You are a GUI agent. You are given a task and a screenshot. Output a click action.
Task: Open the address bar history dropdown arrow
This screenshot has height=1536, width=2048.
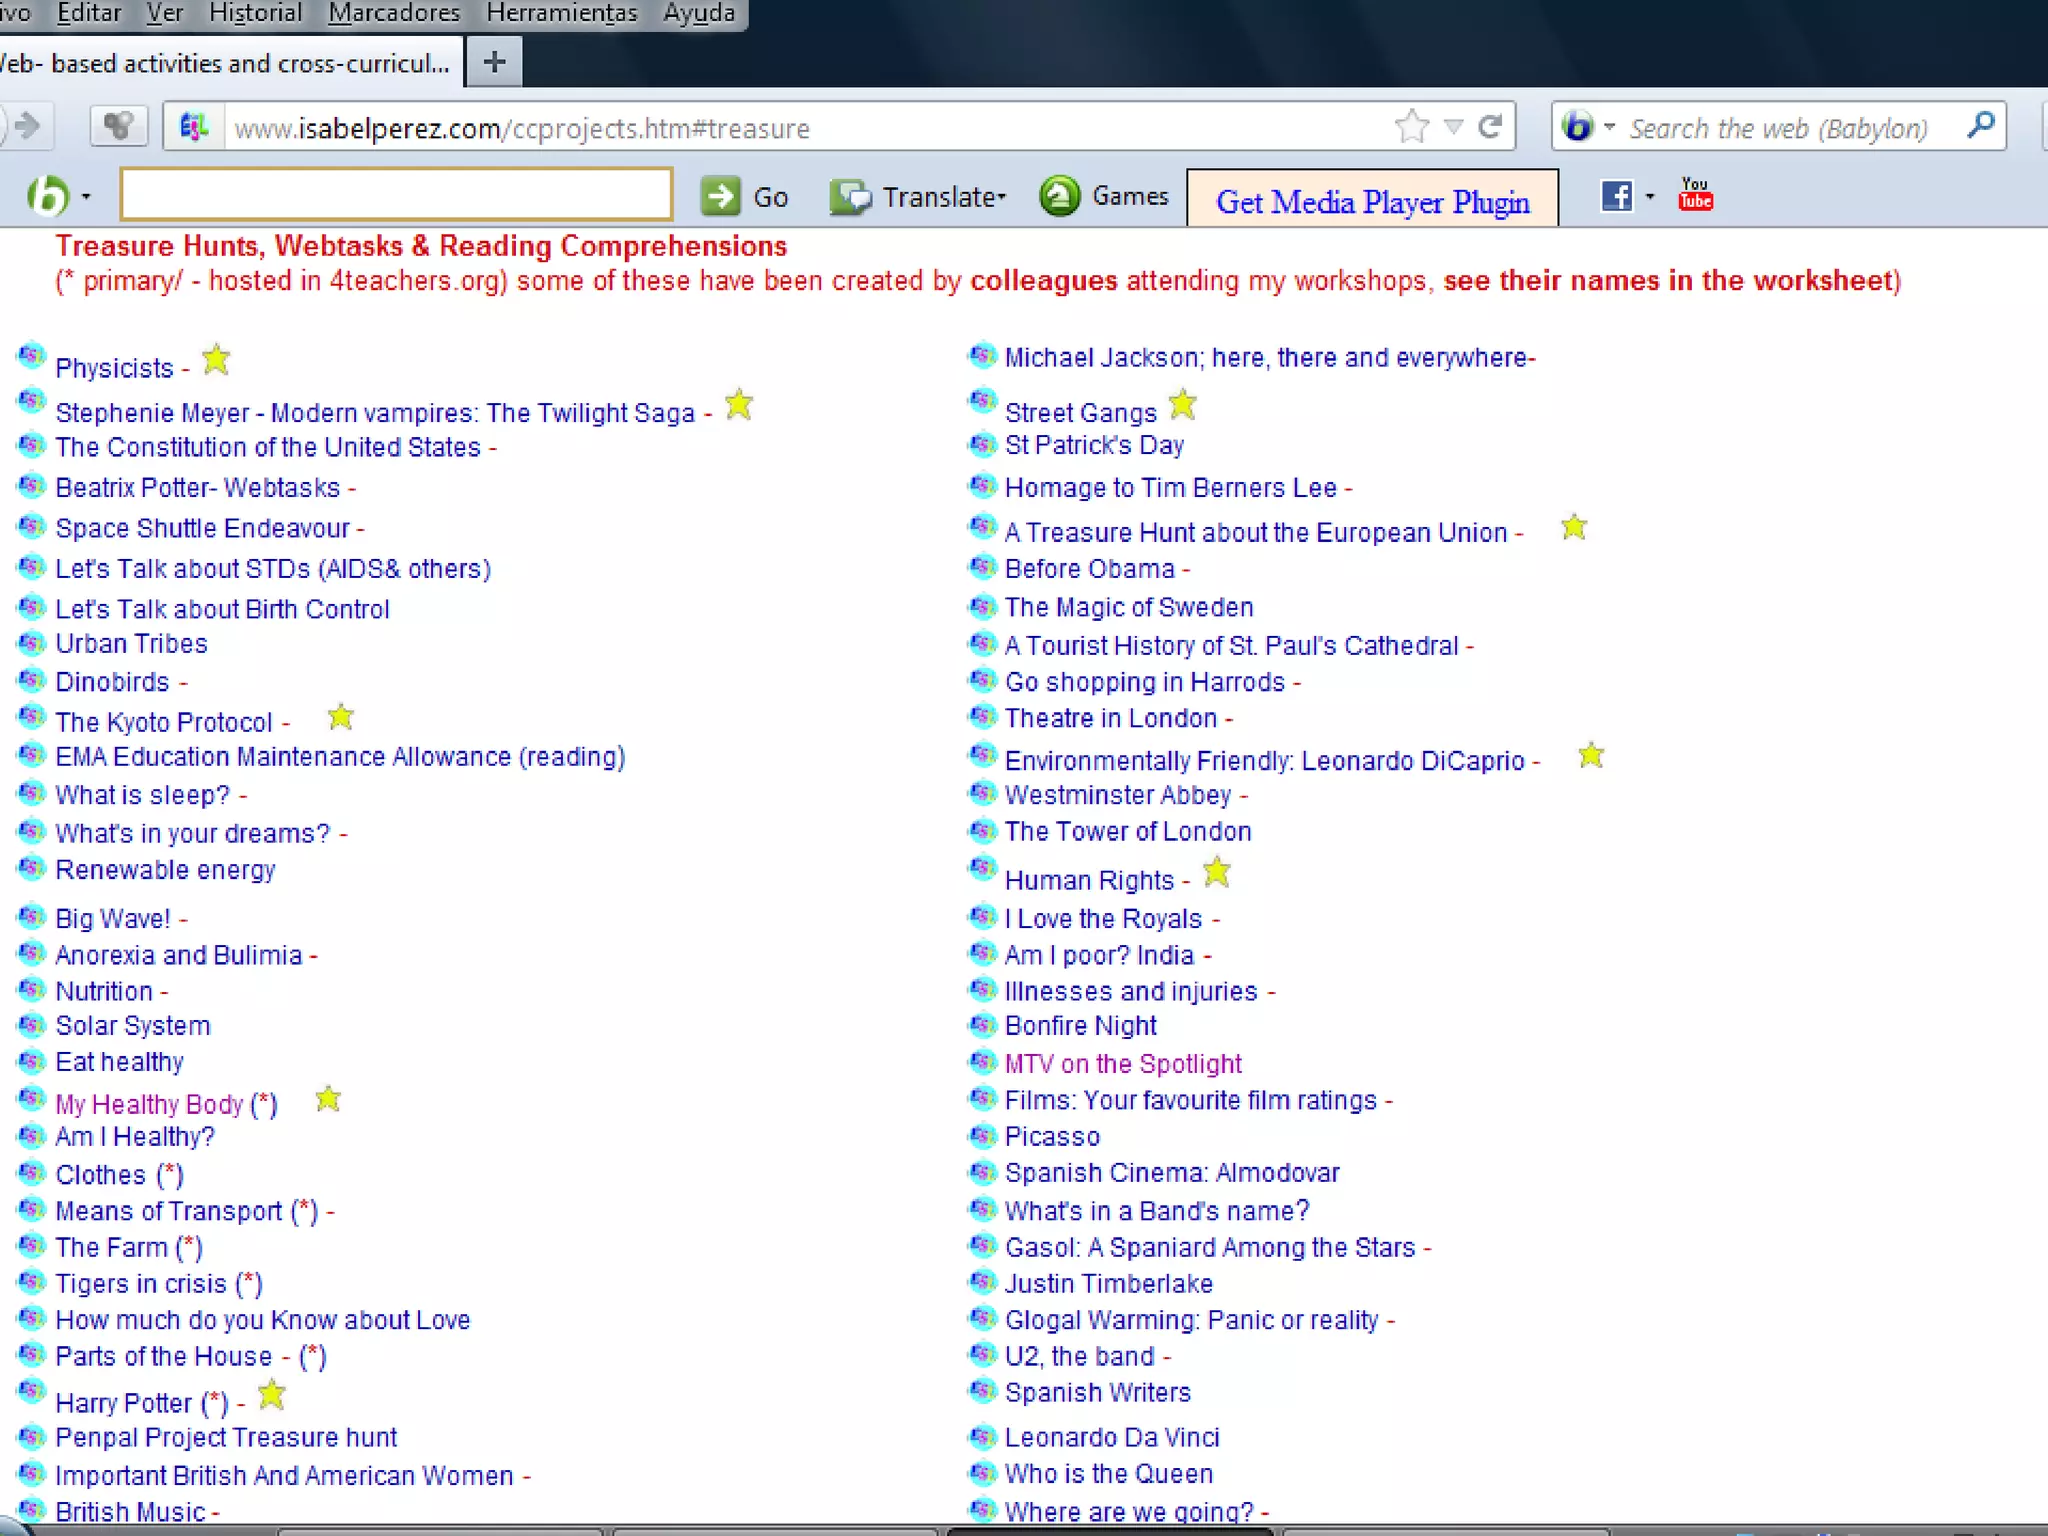[1453, 127]
